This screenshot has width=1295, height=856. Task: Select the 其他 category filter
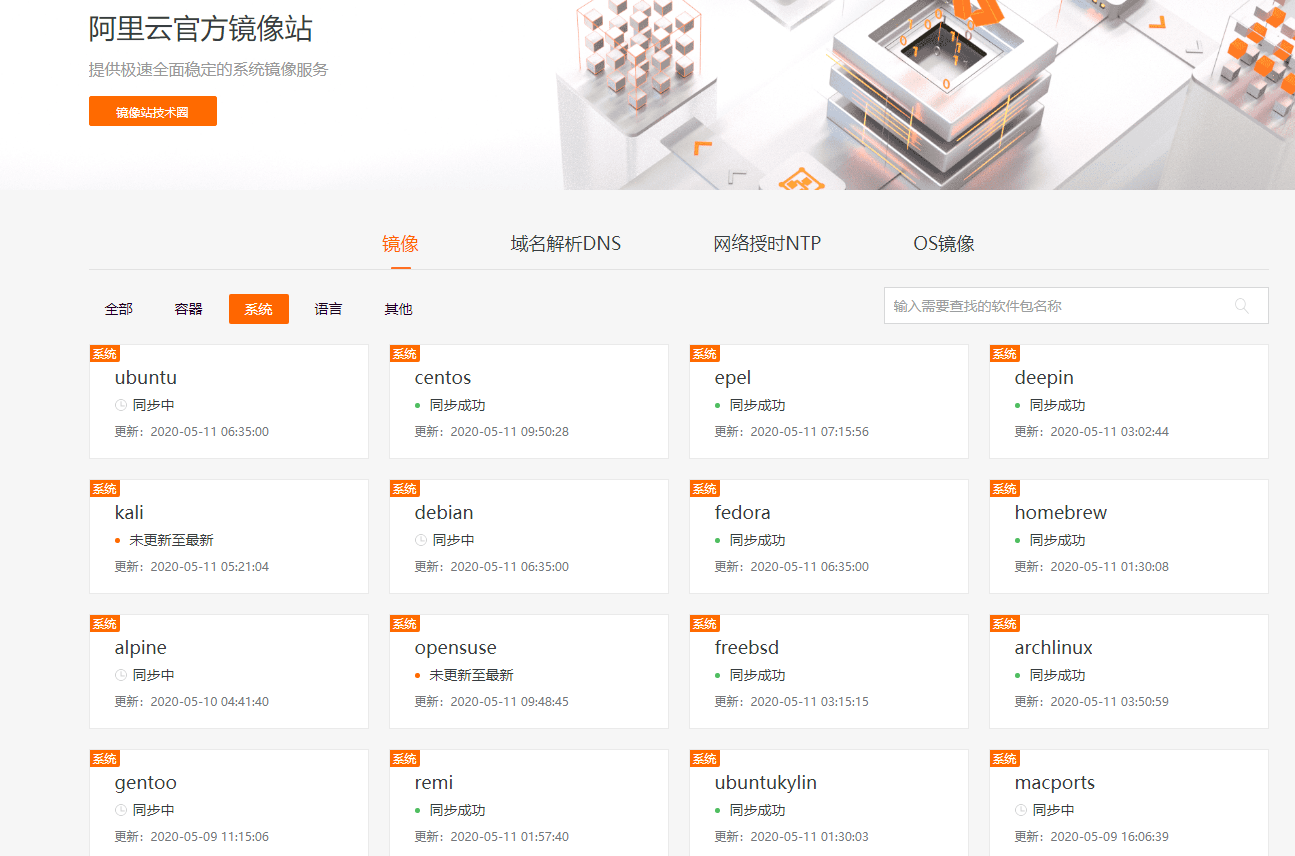[399, 309]
